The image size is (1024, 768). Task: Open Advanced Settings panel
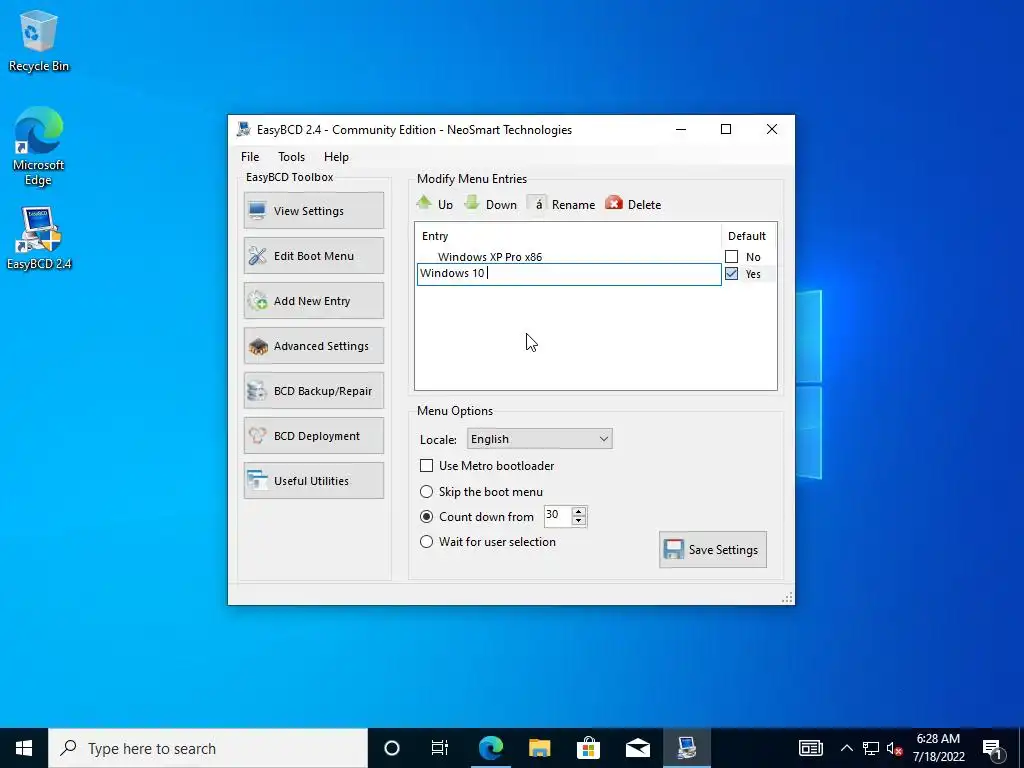(x=313, y=345)
